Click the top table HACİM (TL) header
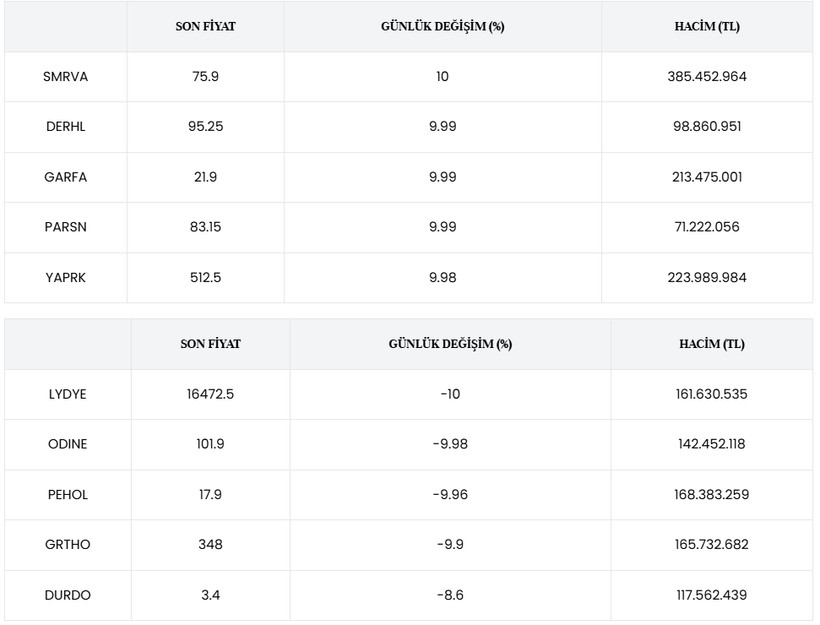The height and width of the screenshot is (625, 820). coord(707,26)
